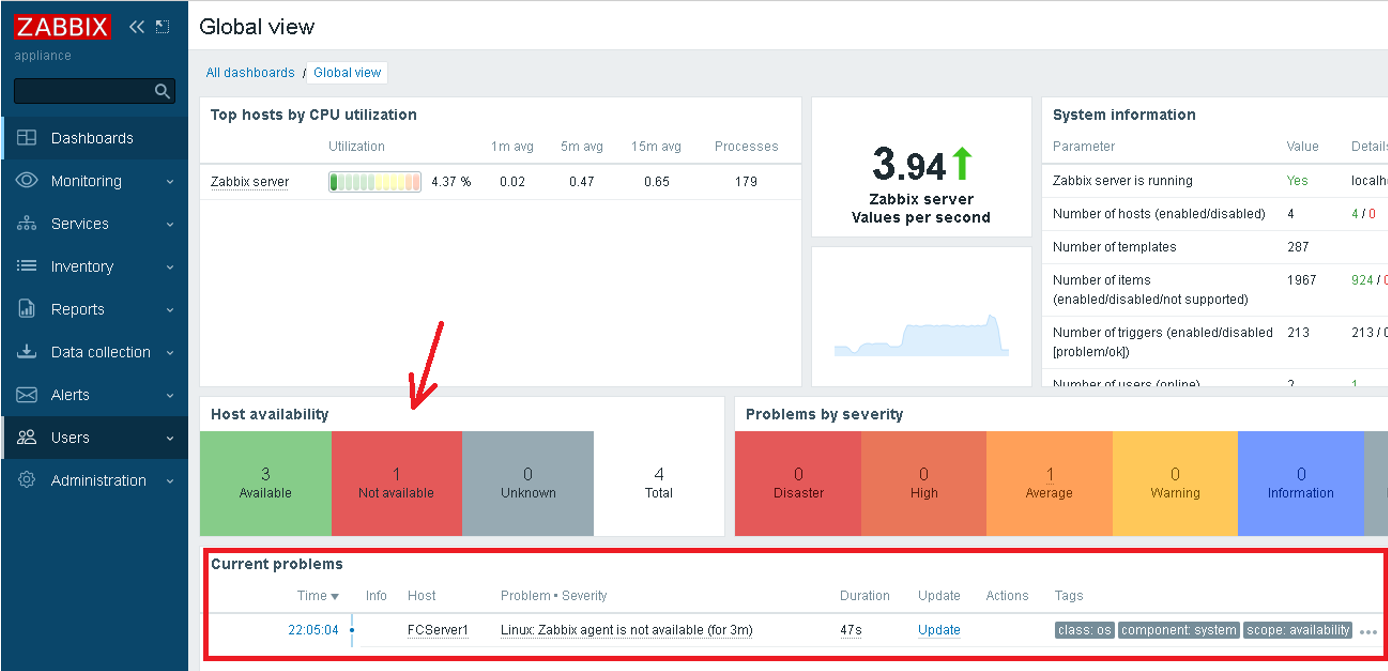
Task: Click the 3.94 values per second widget
Action: coord(921,167)
